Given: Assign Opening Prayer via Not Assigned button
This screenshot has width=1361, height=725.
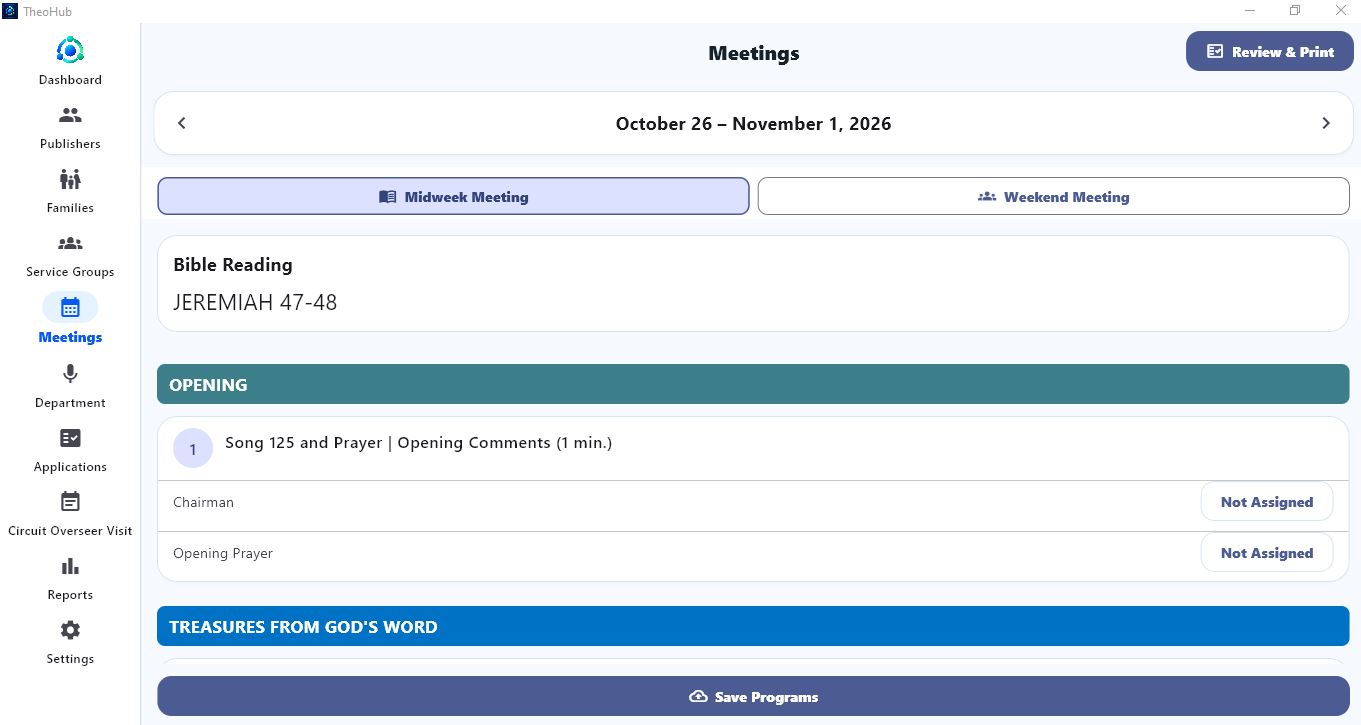Looking at the screenshot, I should [x=1266, y=553].
